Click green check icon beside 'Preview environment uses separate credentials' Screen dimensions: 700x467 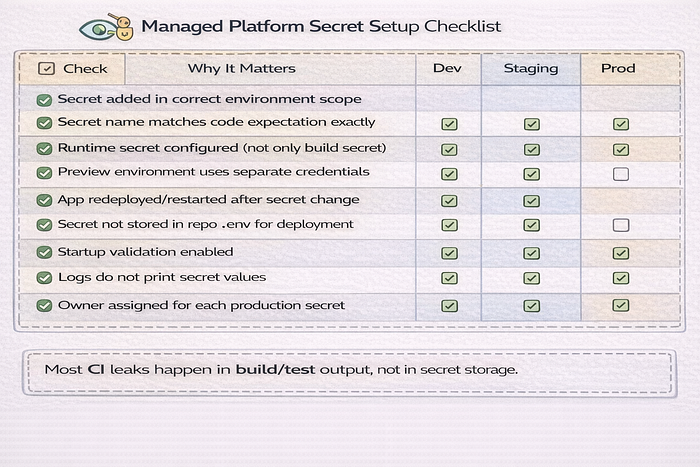coord(44,173)
